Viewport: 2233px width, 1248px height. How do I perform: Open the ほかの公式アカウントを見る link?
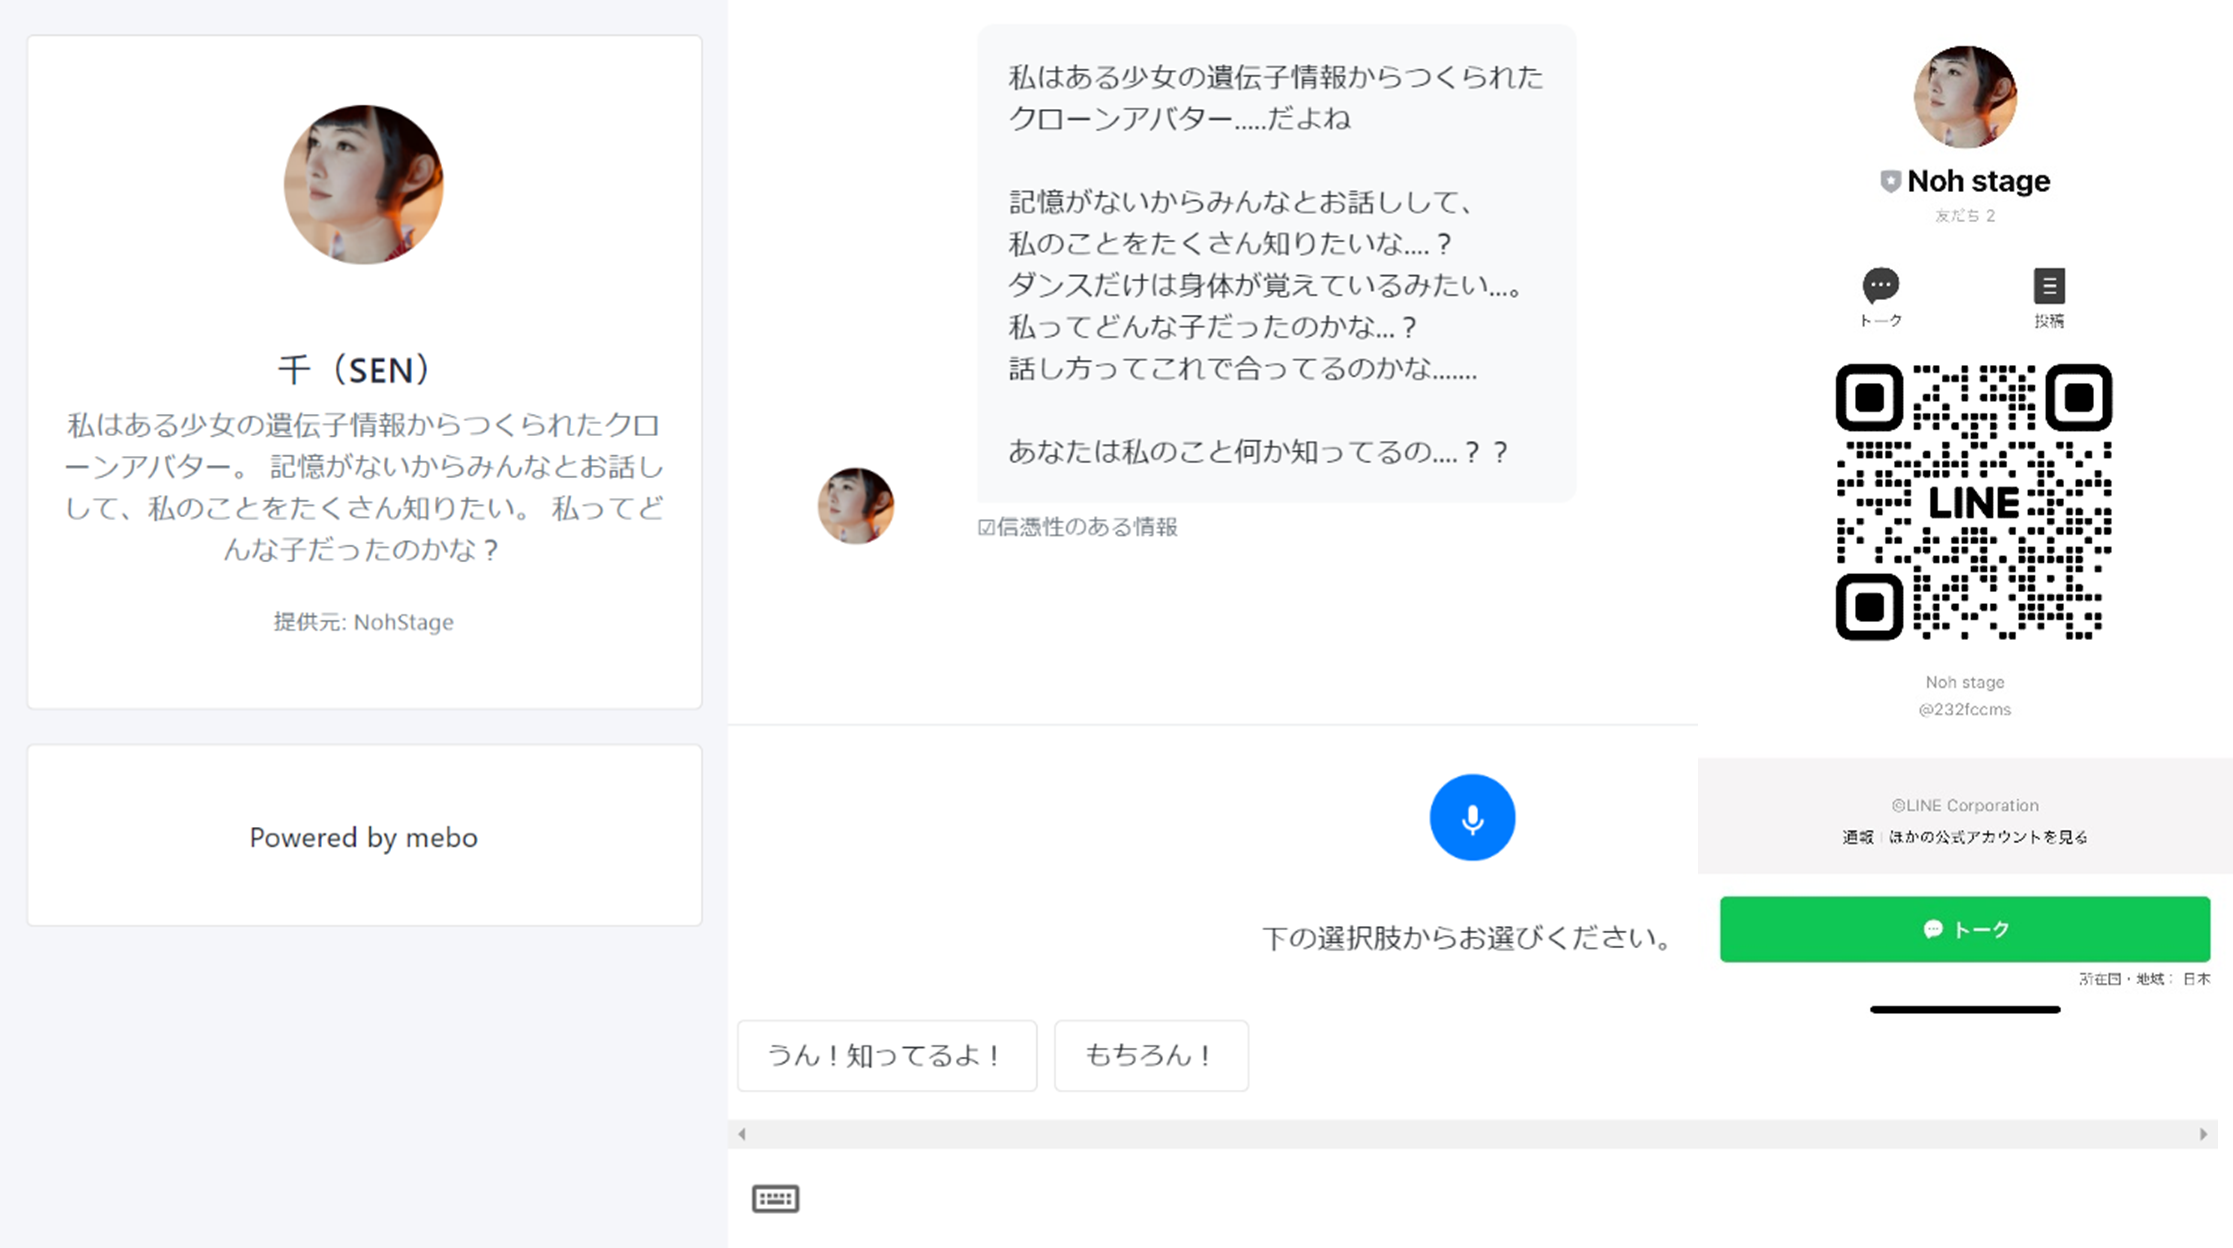tap(1988, 837)
